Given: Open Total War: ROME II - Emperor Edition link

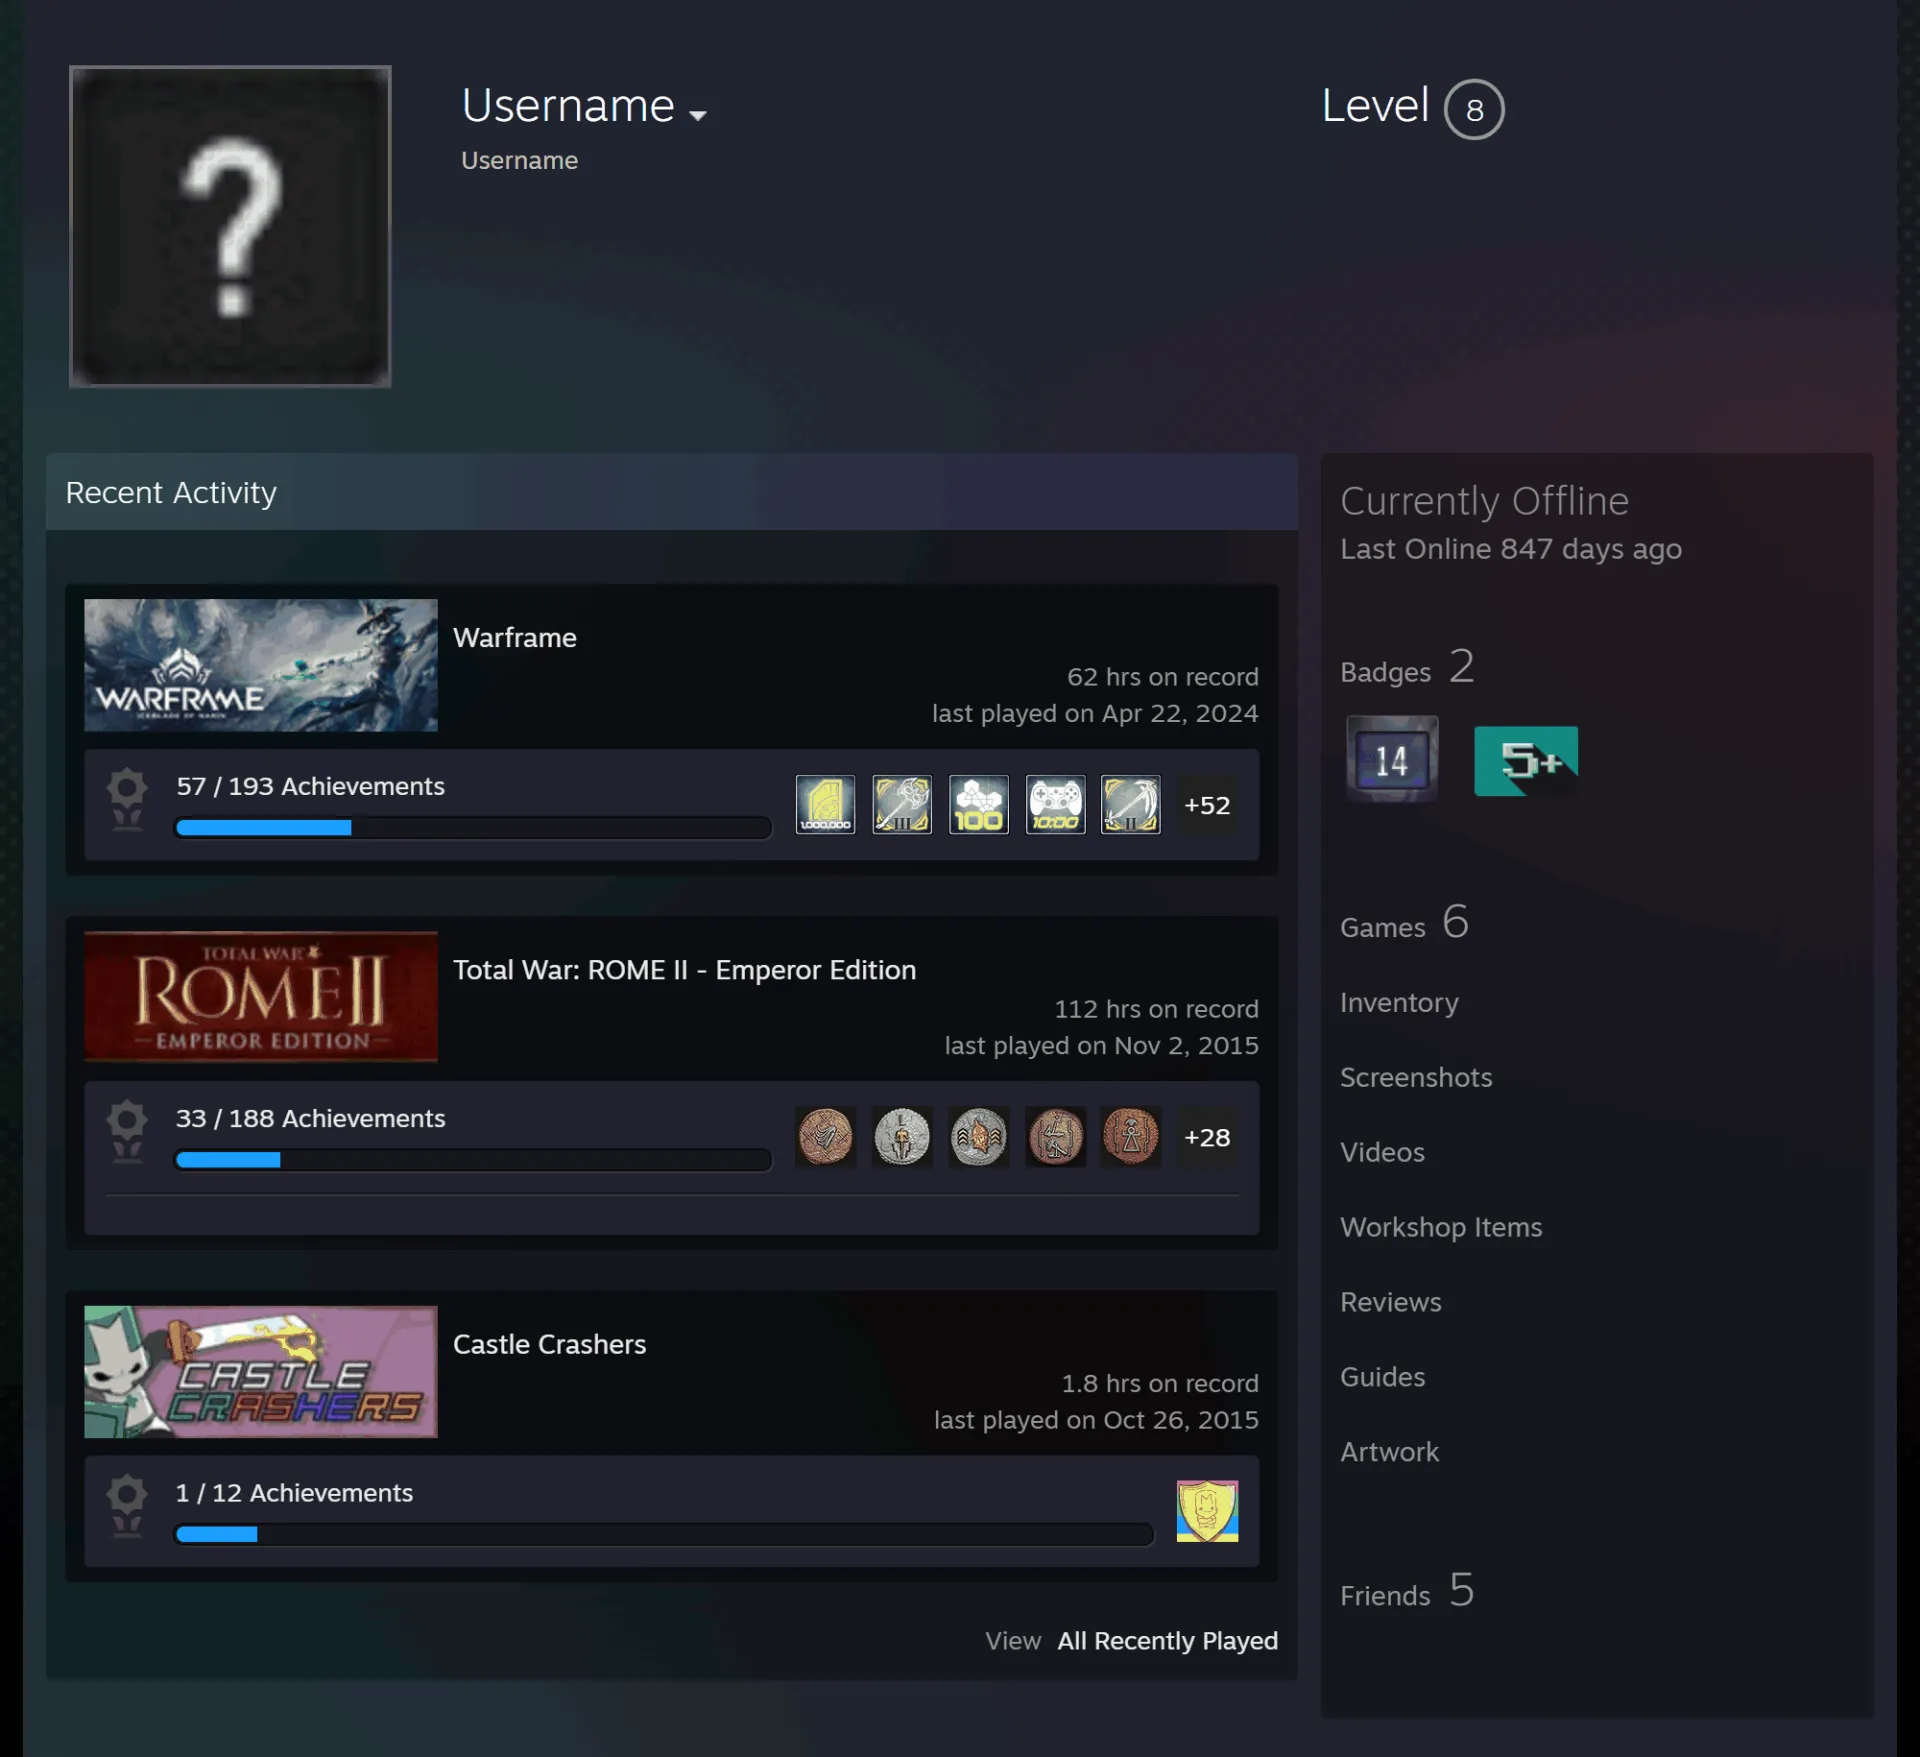Looking at the screenshot, I should pyautogui.click(x=684, y=970).
